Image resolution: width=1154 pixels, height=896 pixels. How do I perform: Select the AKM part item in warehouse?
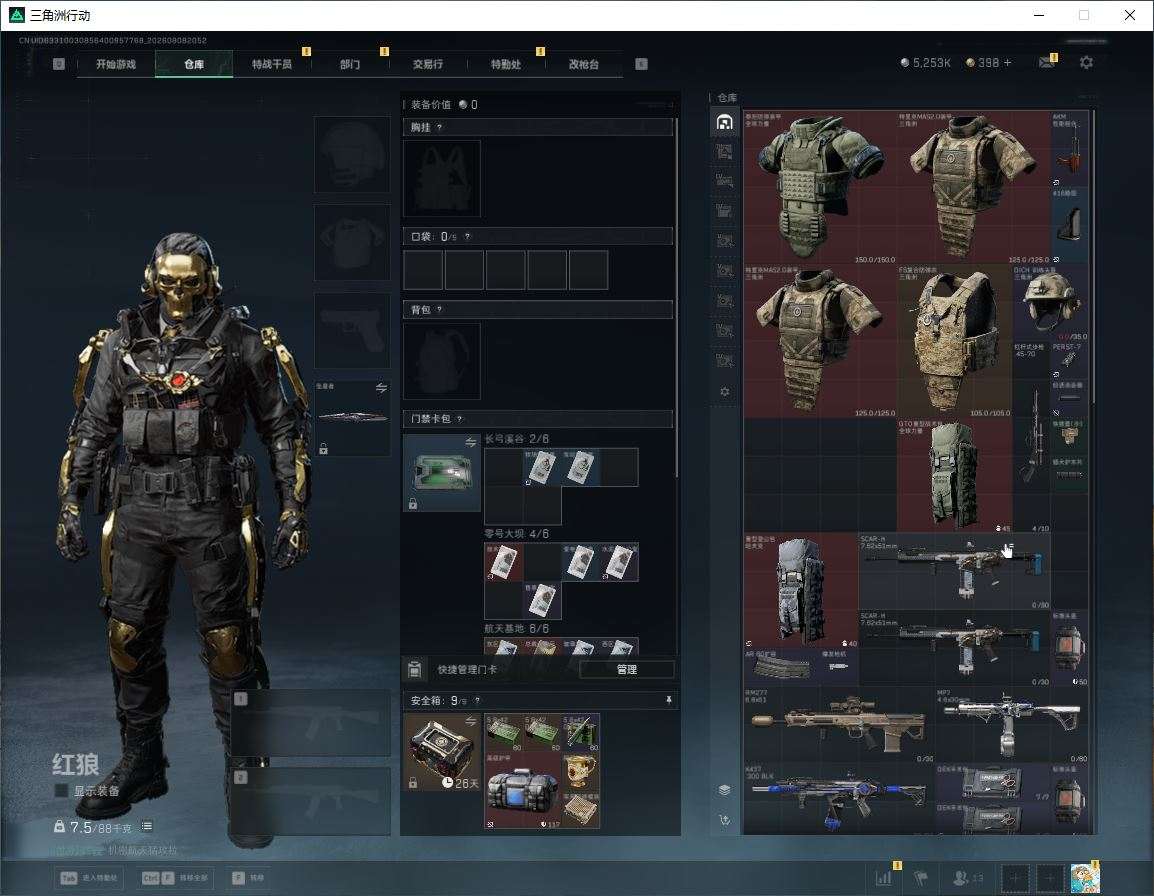pyautogui.click(x=1069, y=149)
